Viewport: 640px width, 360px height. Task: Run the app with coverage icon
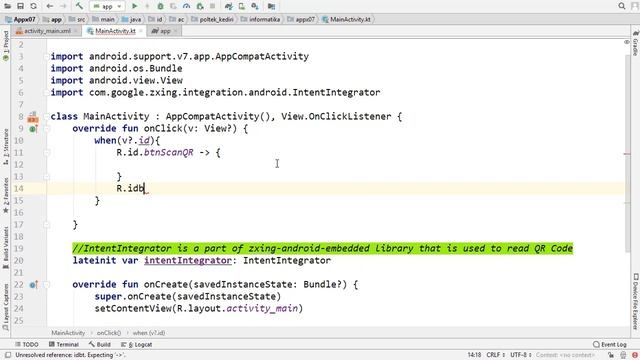pos(173,6)
